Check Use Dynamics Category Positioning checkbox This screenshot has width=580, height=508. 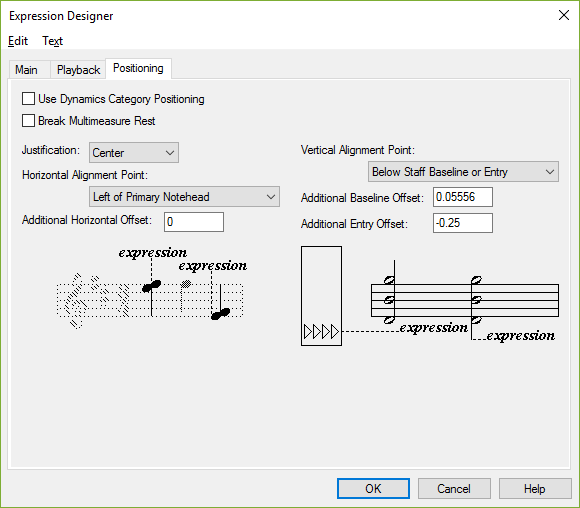coord(28,99)
